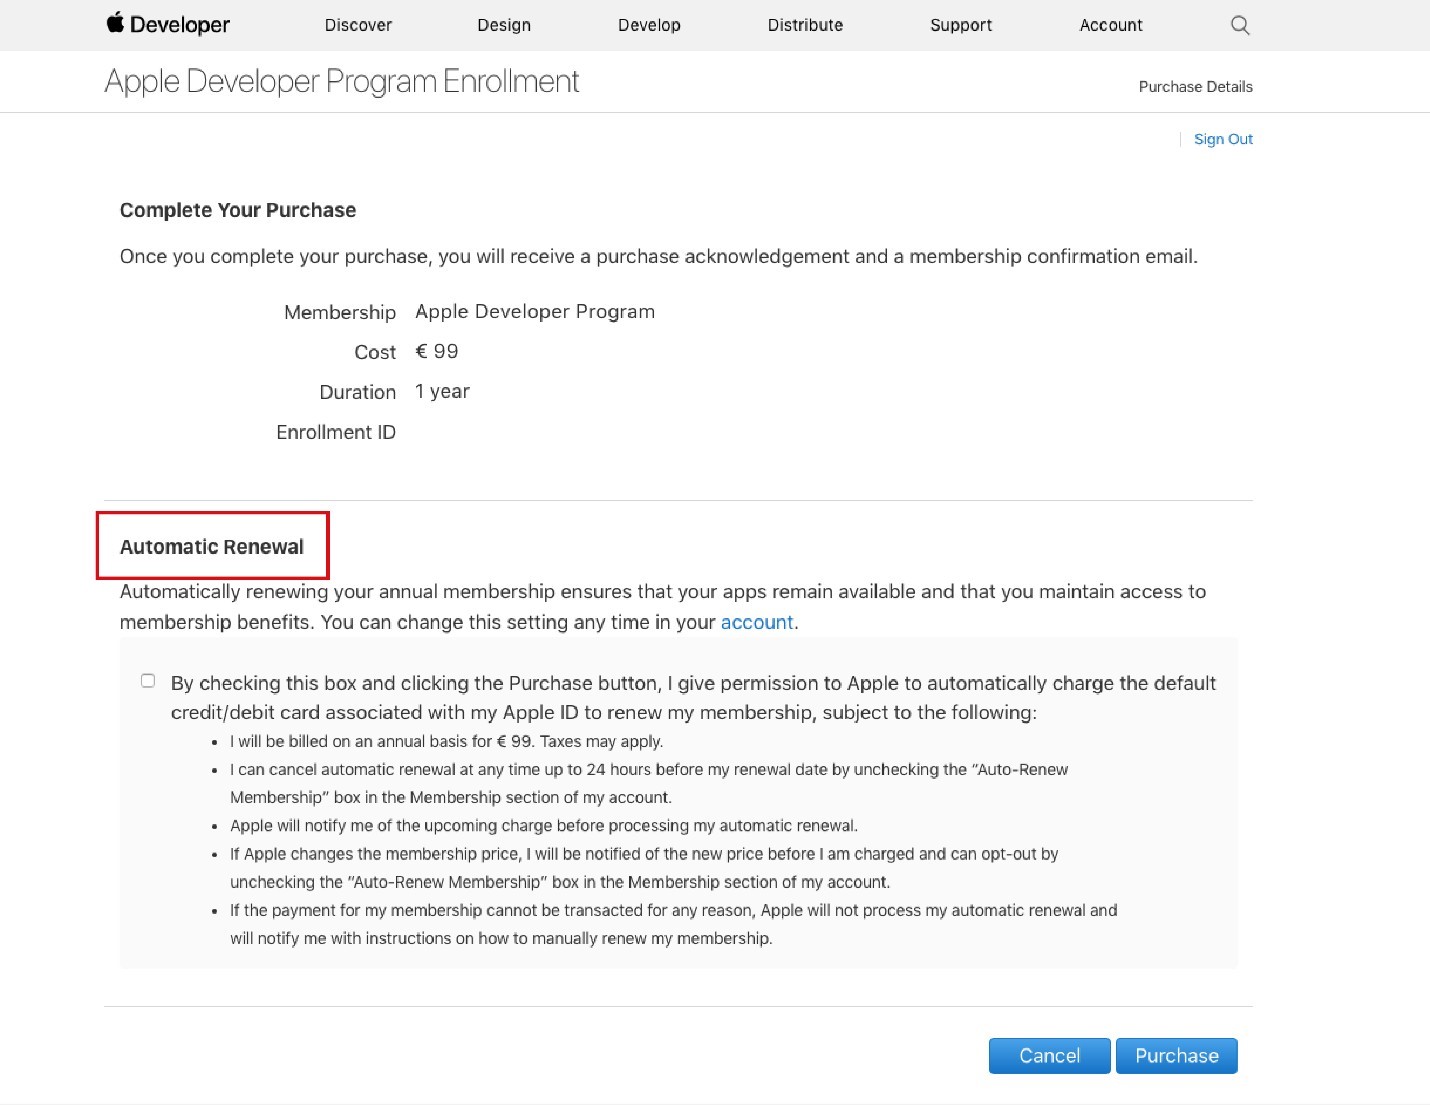Enable the automatic renewal permission checkbox

(148, 681)
